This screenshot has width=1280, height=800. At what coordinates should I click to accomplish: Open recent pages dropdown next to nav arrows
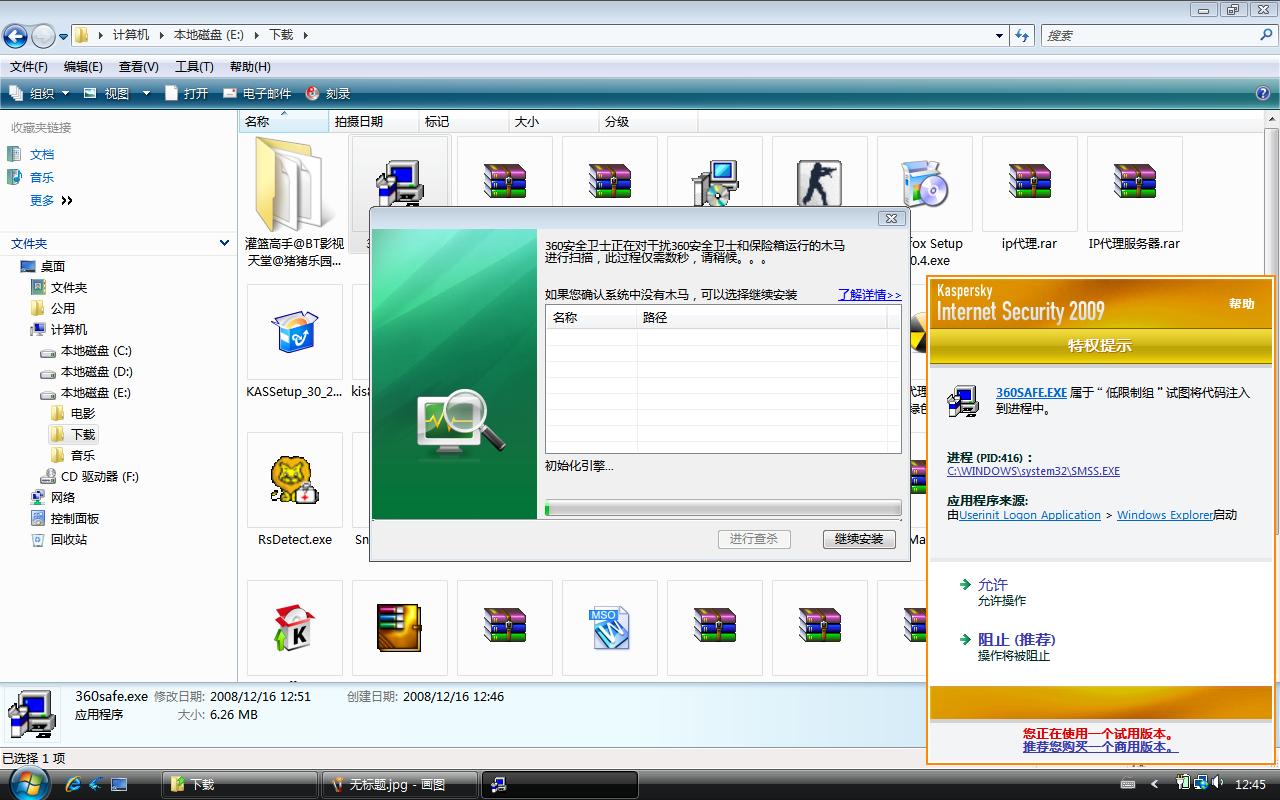pos(63,36)
